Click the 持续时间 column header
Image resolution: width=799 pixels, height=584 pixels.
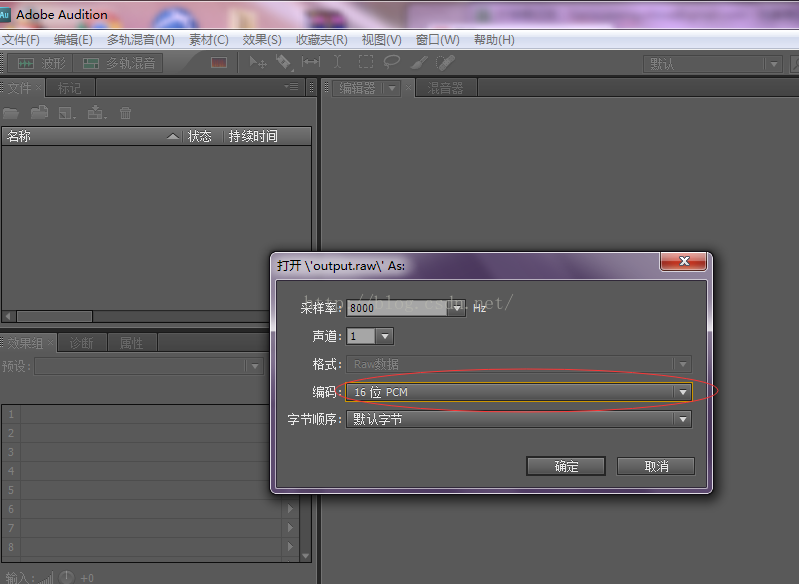point(267,136)
